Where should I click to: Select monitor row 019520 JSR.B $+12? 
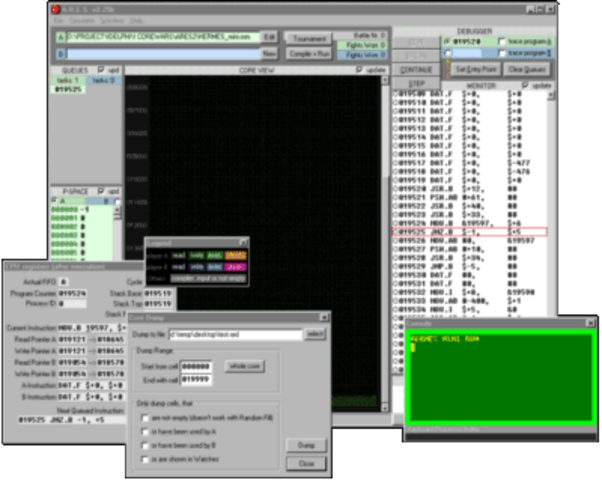point(470,189)
